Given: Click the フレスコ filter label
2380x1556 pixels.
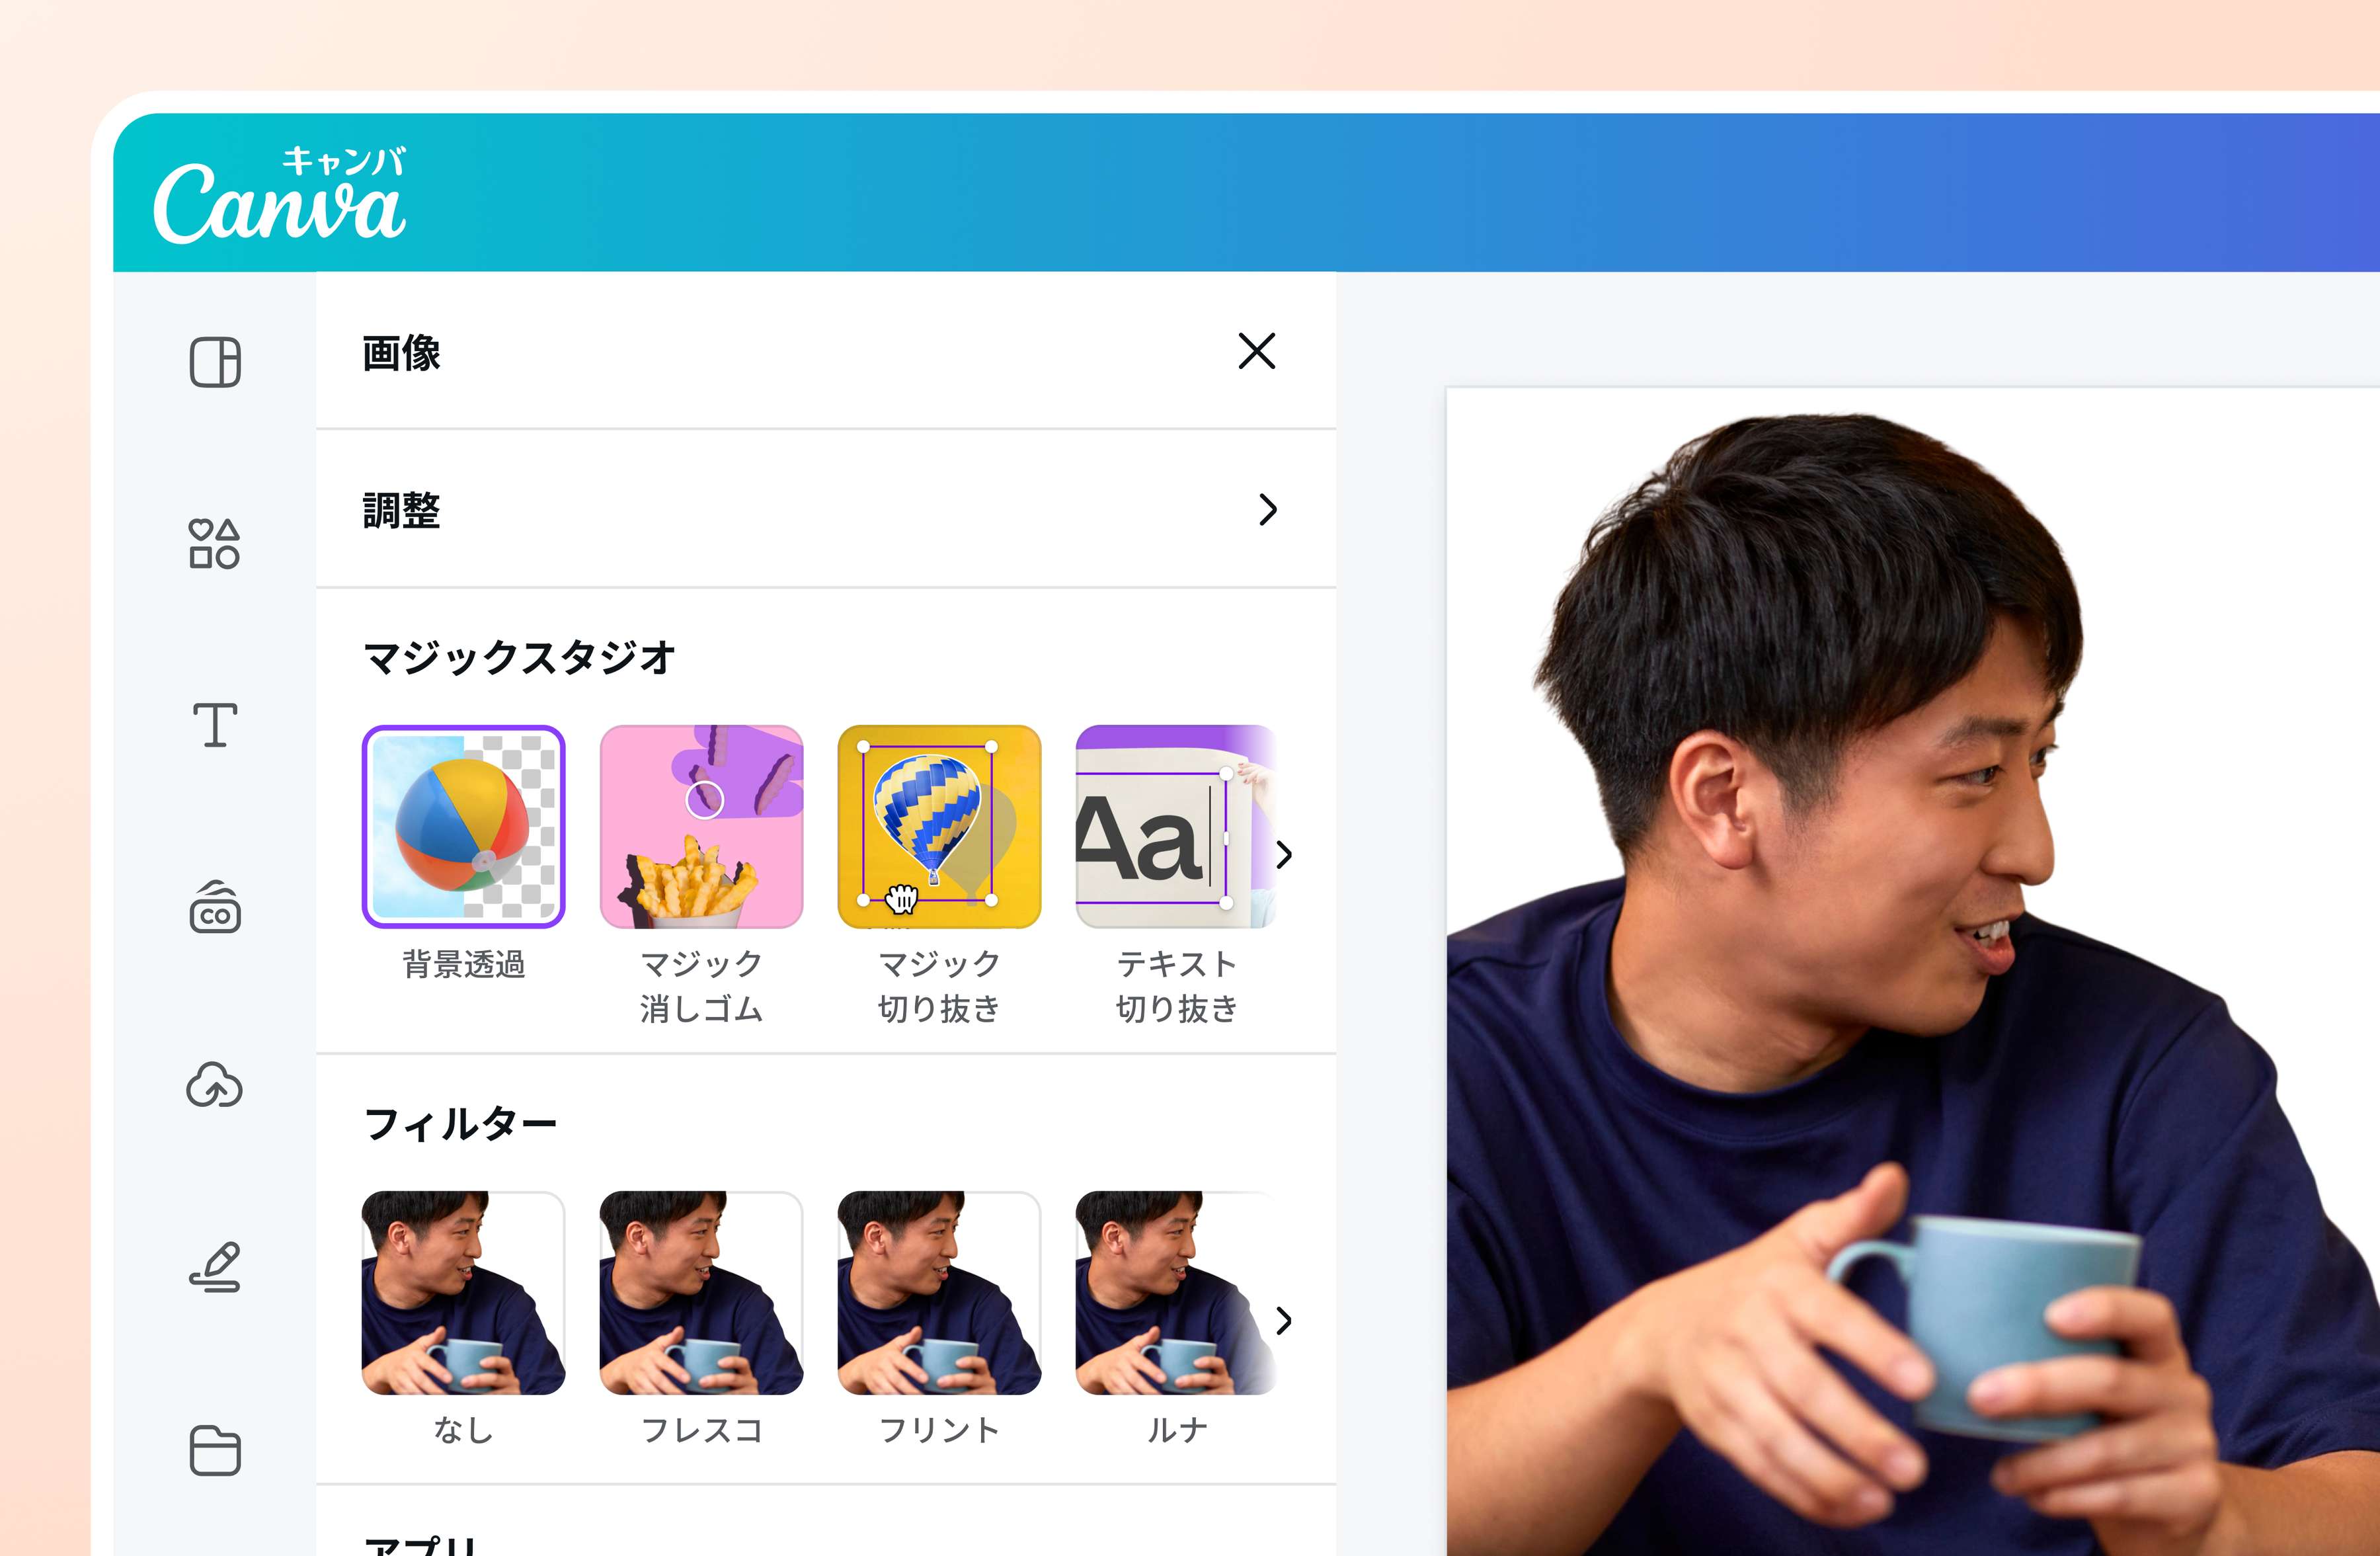Looking at the screenshot, I should (x=702, y=1431).
